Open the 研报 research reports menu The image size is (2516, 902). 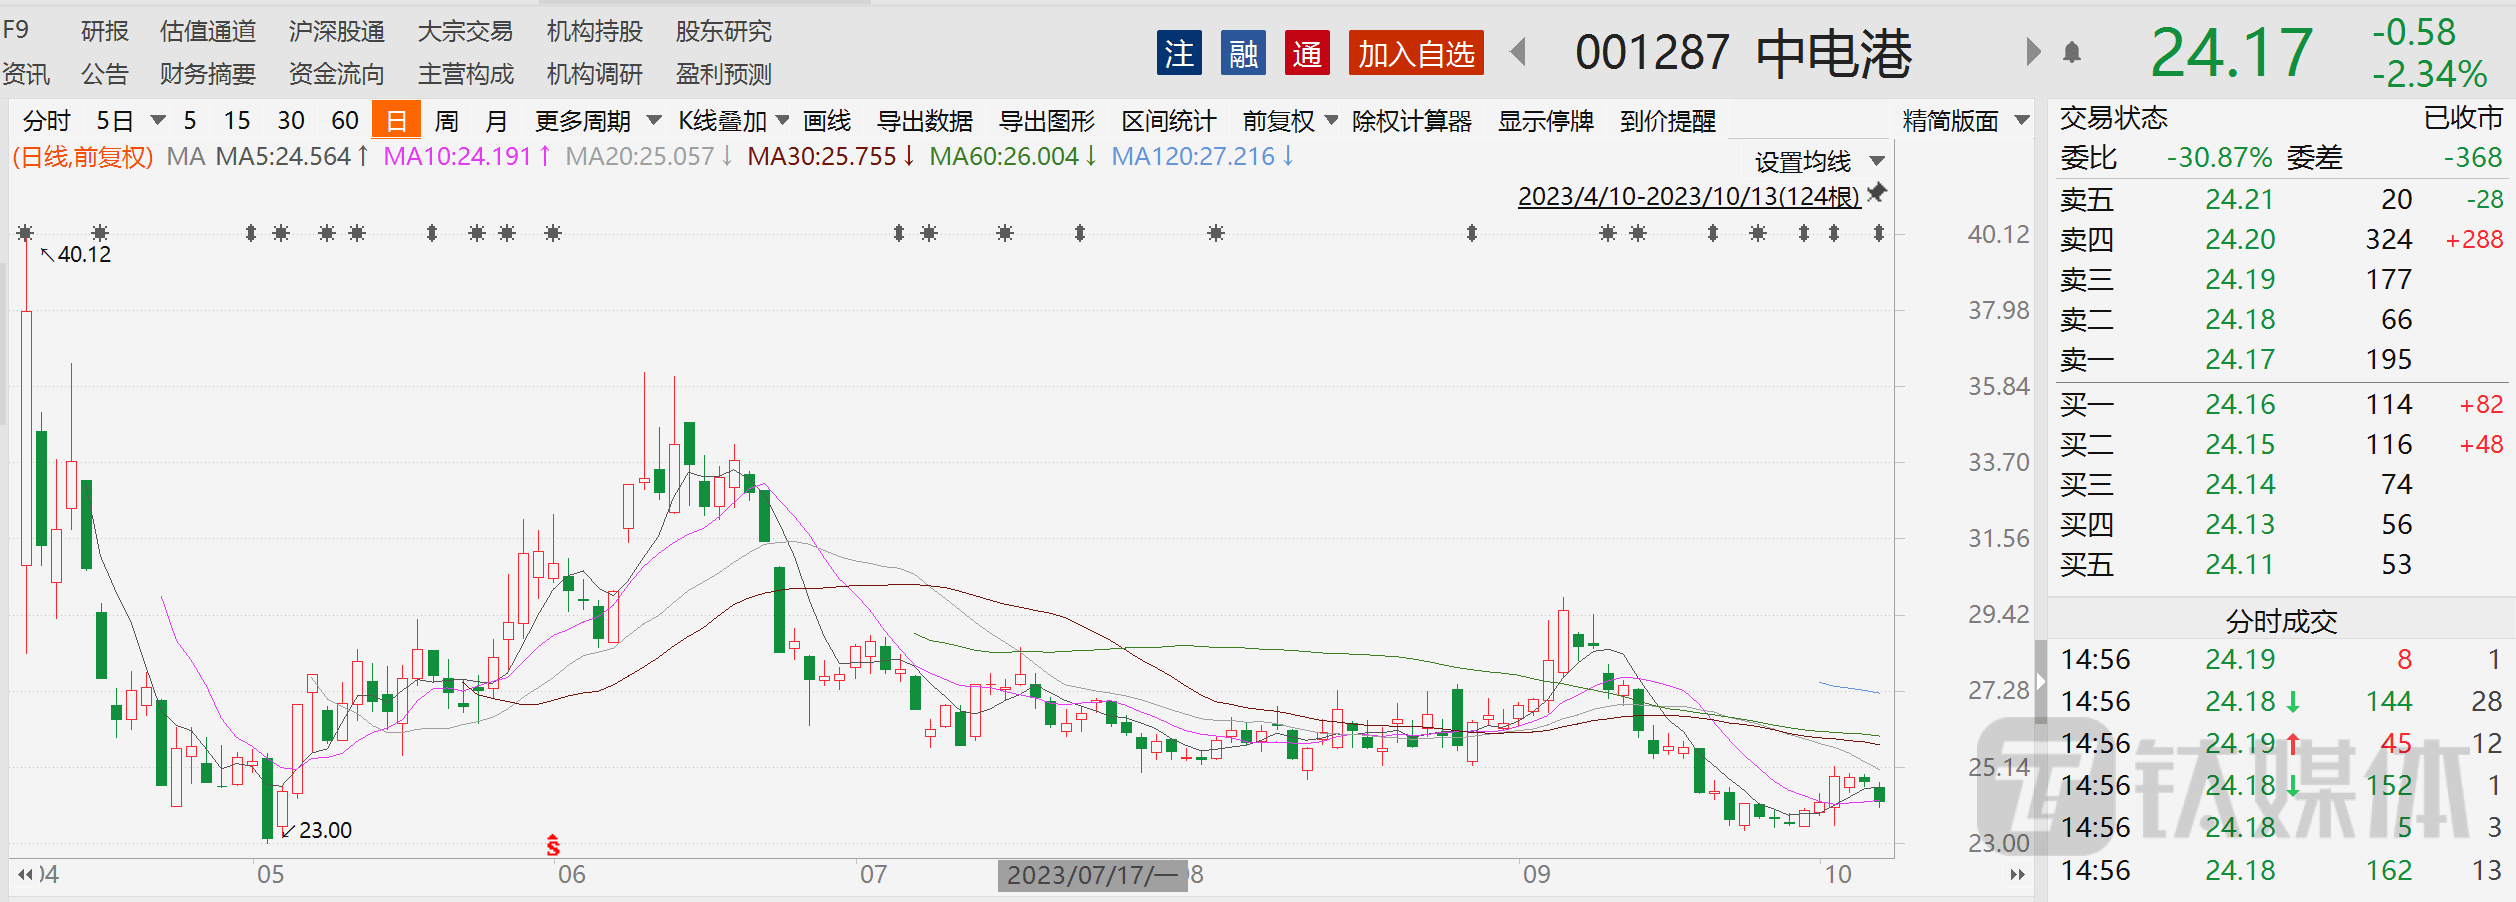(105, 31)
